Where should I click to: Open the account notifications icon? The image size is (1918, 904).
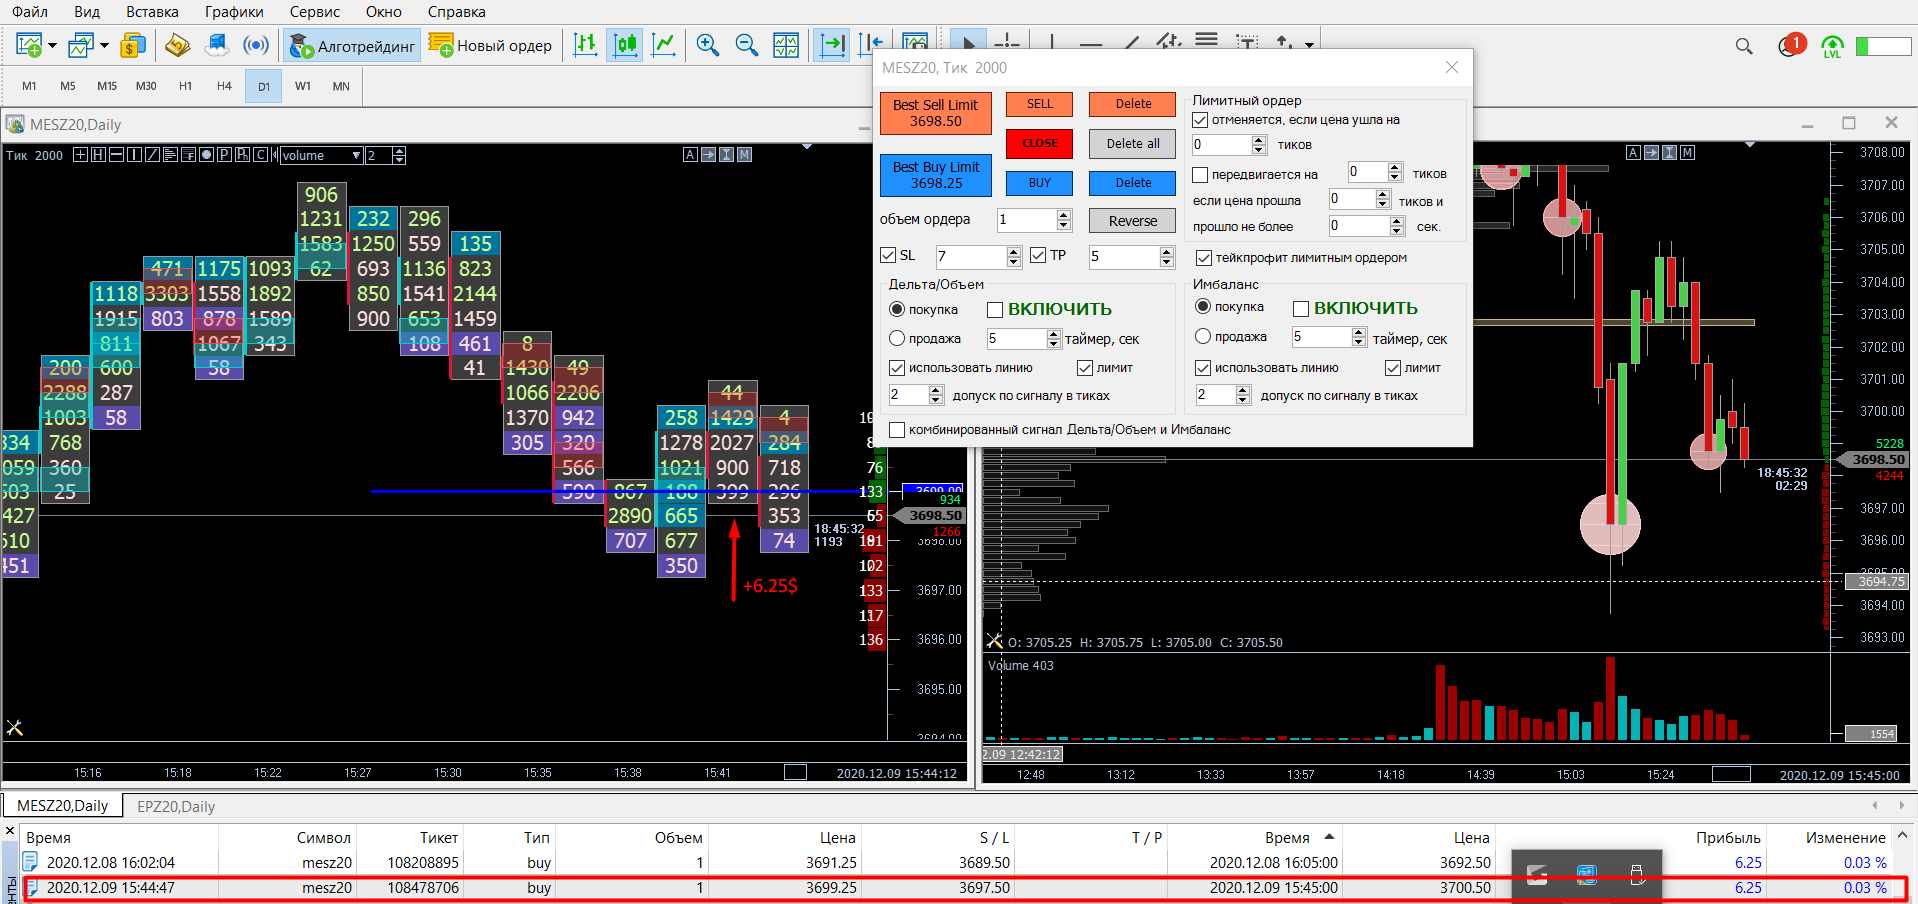point(1791,45)
